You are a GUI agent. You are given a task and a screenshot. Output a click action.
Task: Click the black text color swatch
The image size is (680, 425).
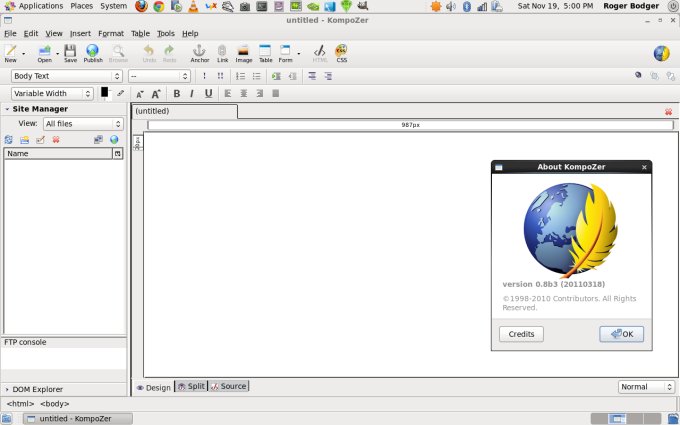(104, 92)
